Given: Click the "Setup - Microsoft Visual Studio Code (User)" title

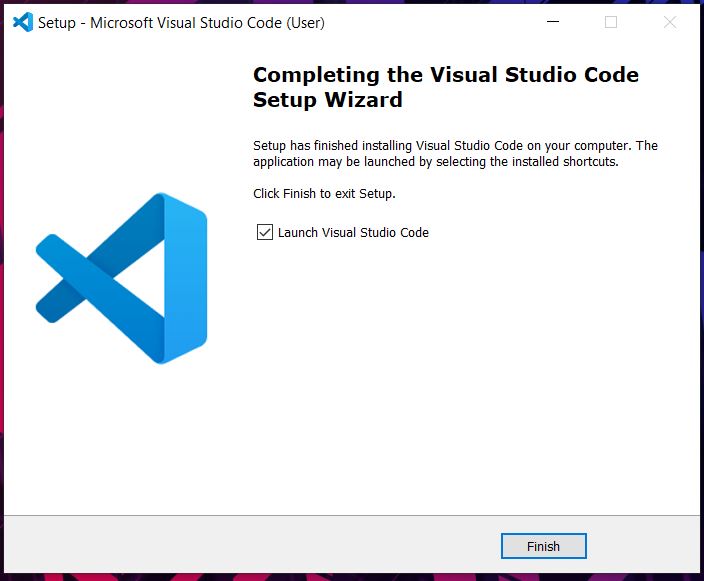Looking at the screenshot, I should 181,23.
